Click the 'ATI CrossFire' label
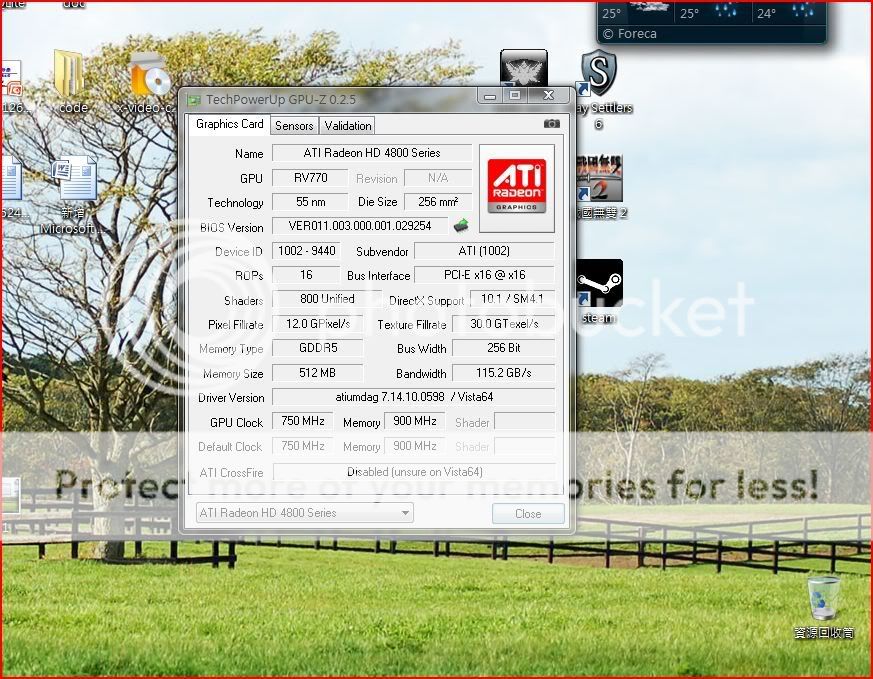The height and width of the screenshot is (679, 873). tap(231, 473)
